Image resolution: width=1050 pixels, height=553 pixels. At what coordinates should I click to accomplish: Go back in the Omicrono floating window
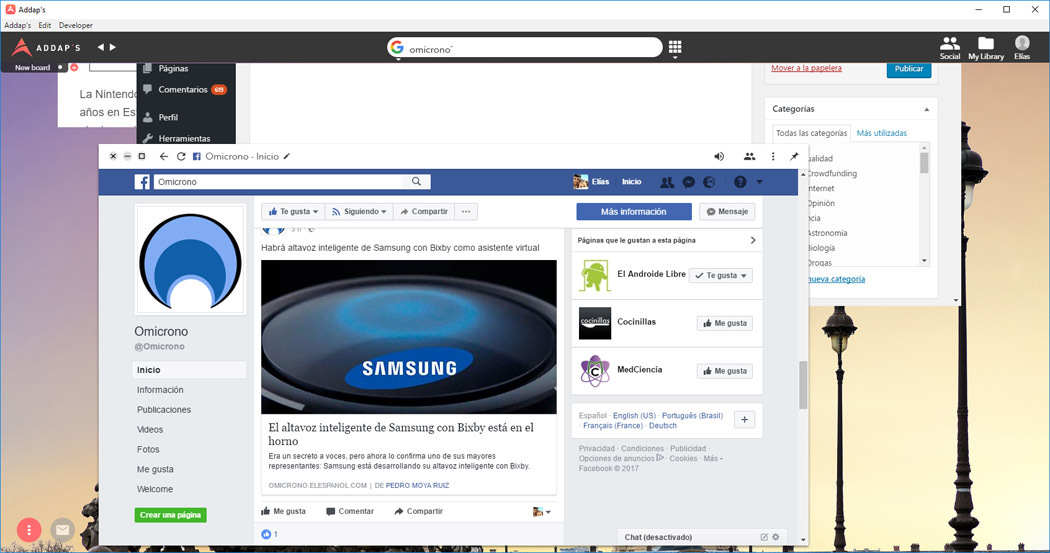coord(163,156)
